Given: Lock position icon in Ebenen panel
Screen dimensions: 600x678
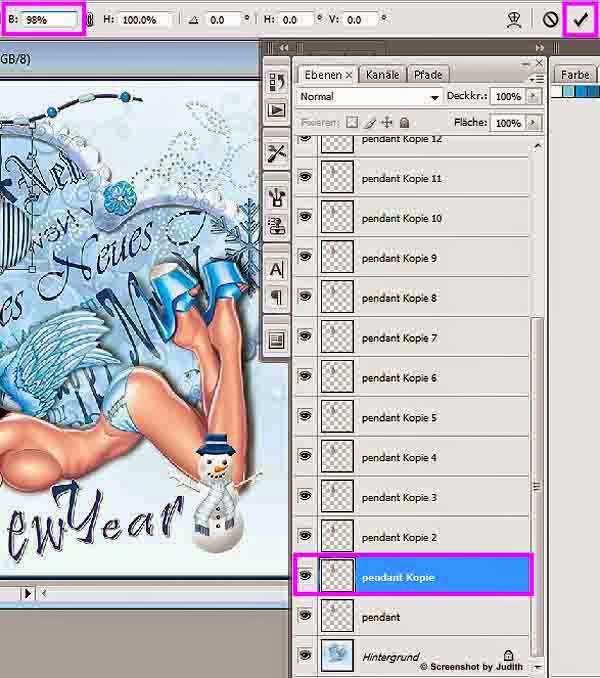Looking at the screenshot, I should (387, 122).
